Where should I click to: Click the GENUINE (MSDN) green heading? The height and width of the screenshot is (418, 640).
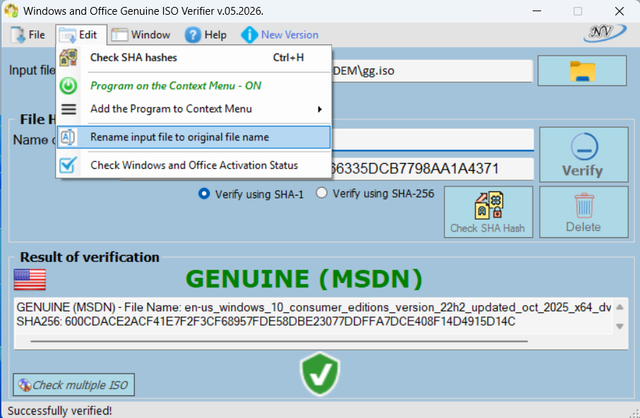point(304,279)
